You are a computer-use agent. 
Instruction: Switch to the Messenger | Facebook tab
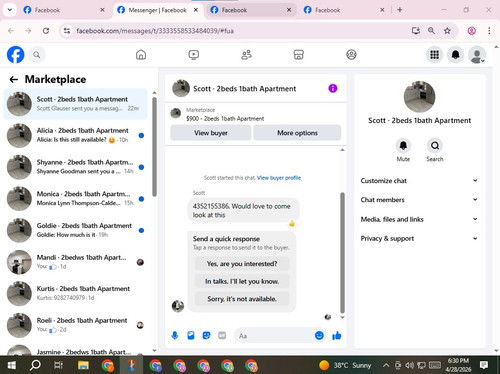(157, 10)
